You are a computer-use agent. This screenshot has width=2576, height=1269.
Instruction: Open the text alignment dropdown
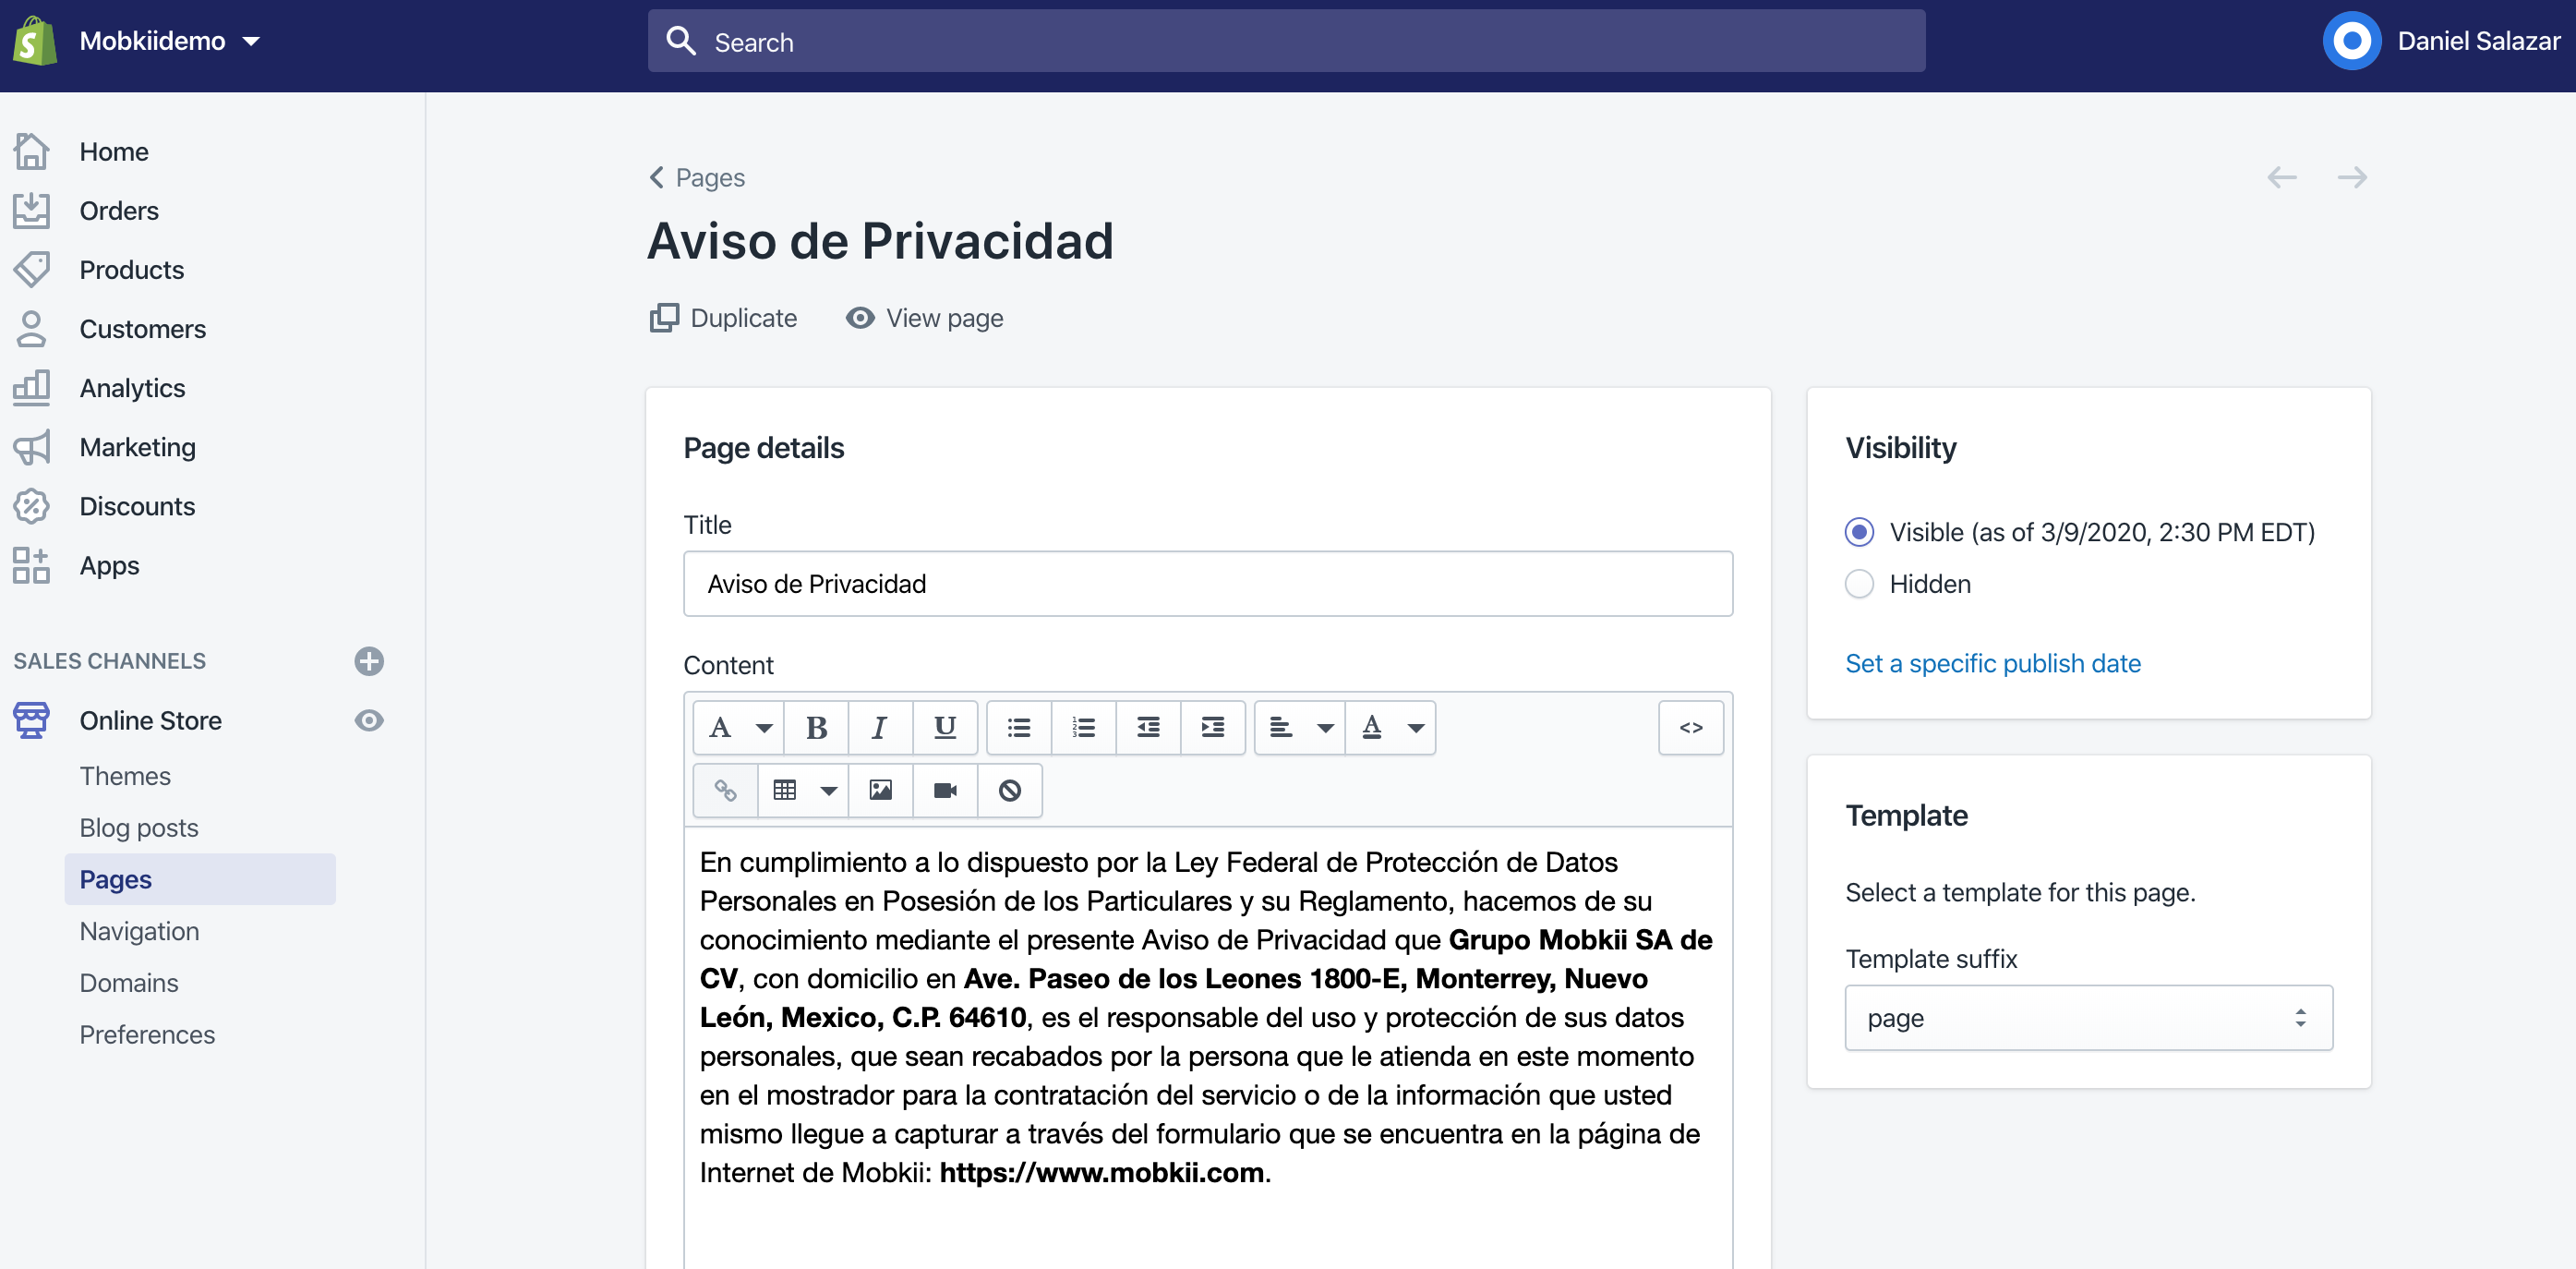pyautogui.click(x=1300, y=728)
